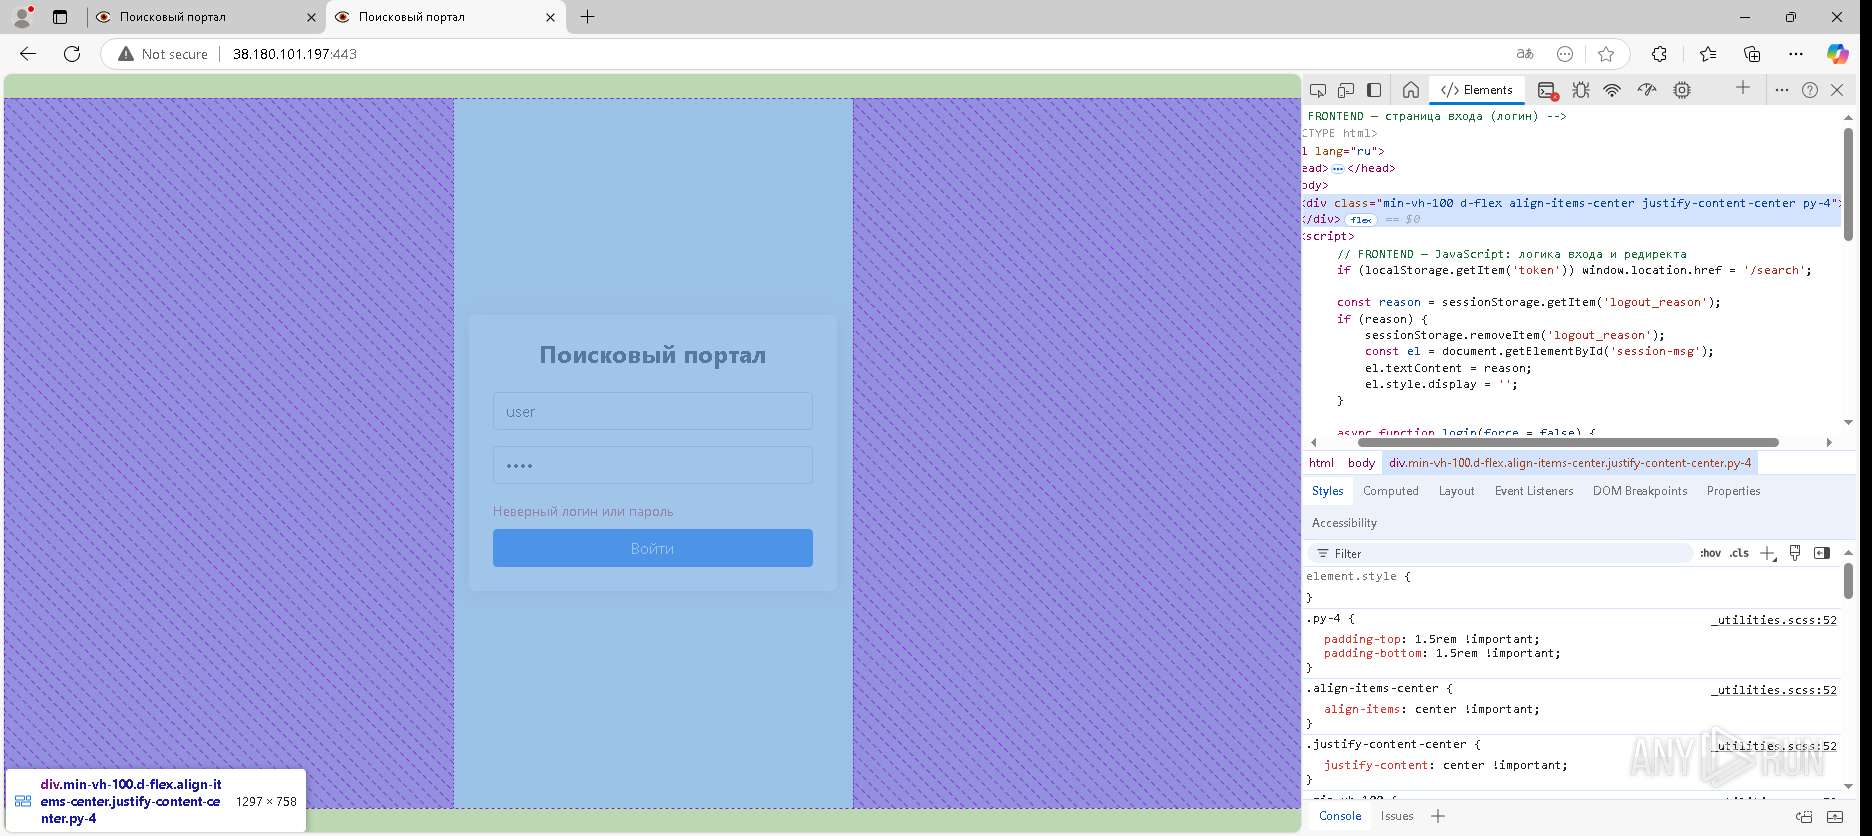1872x836 pixels.
Task: Open the translate page icon
Action: point(1525,54)
